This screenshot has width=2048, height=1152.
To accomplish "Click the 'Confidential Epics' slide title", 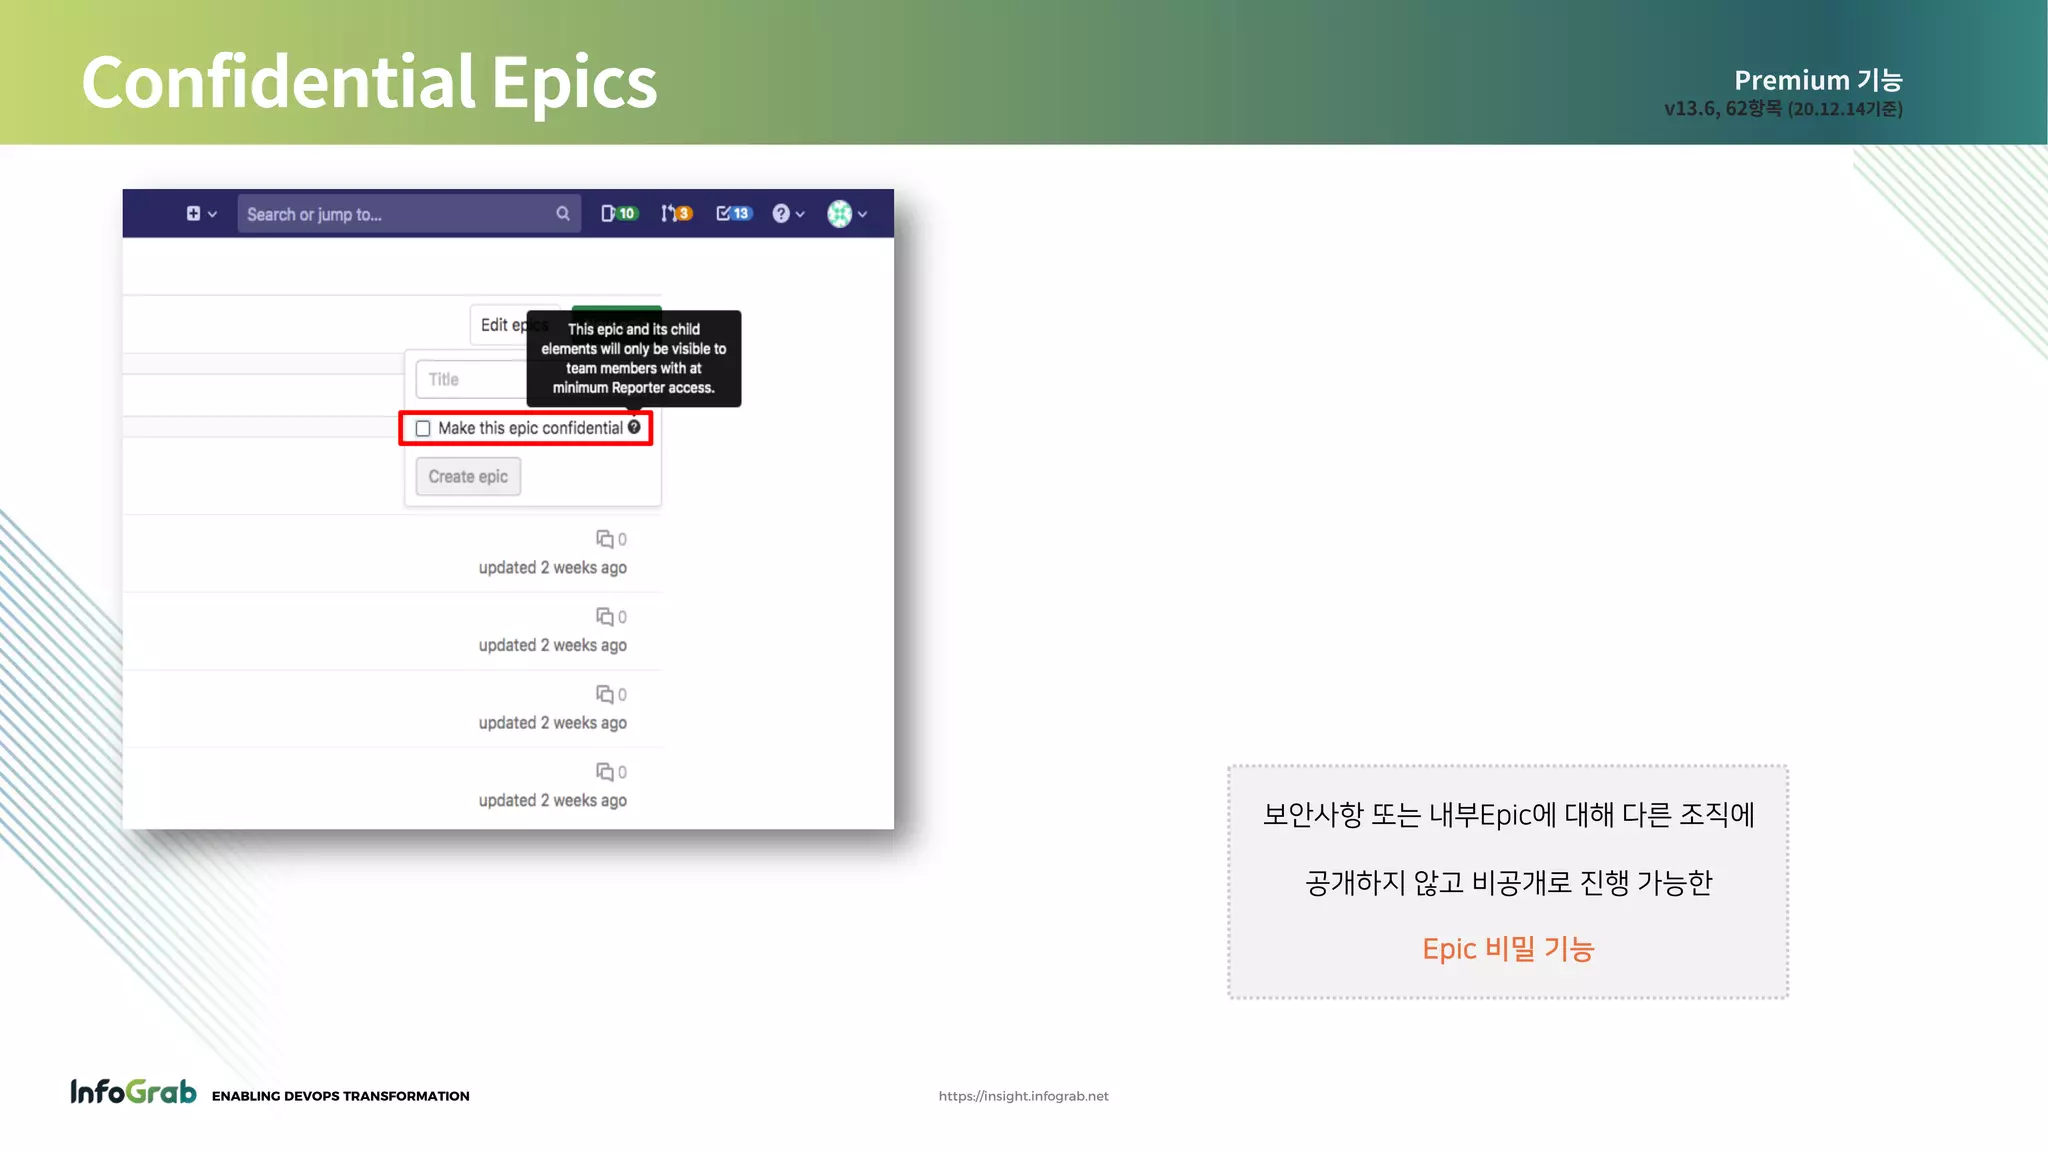I will pyautogui.click(x=369, y=83).
